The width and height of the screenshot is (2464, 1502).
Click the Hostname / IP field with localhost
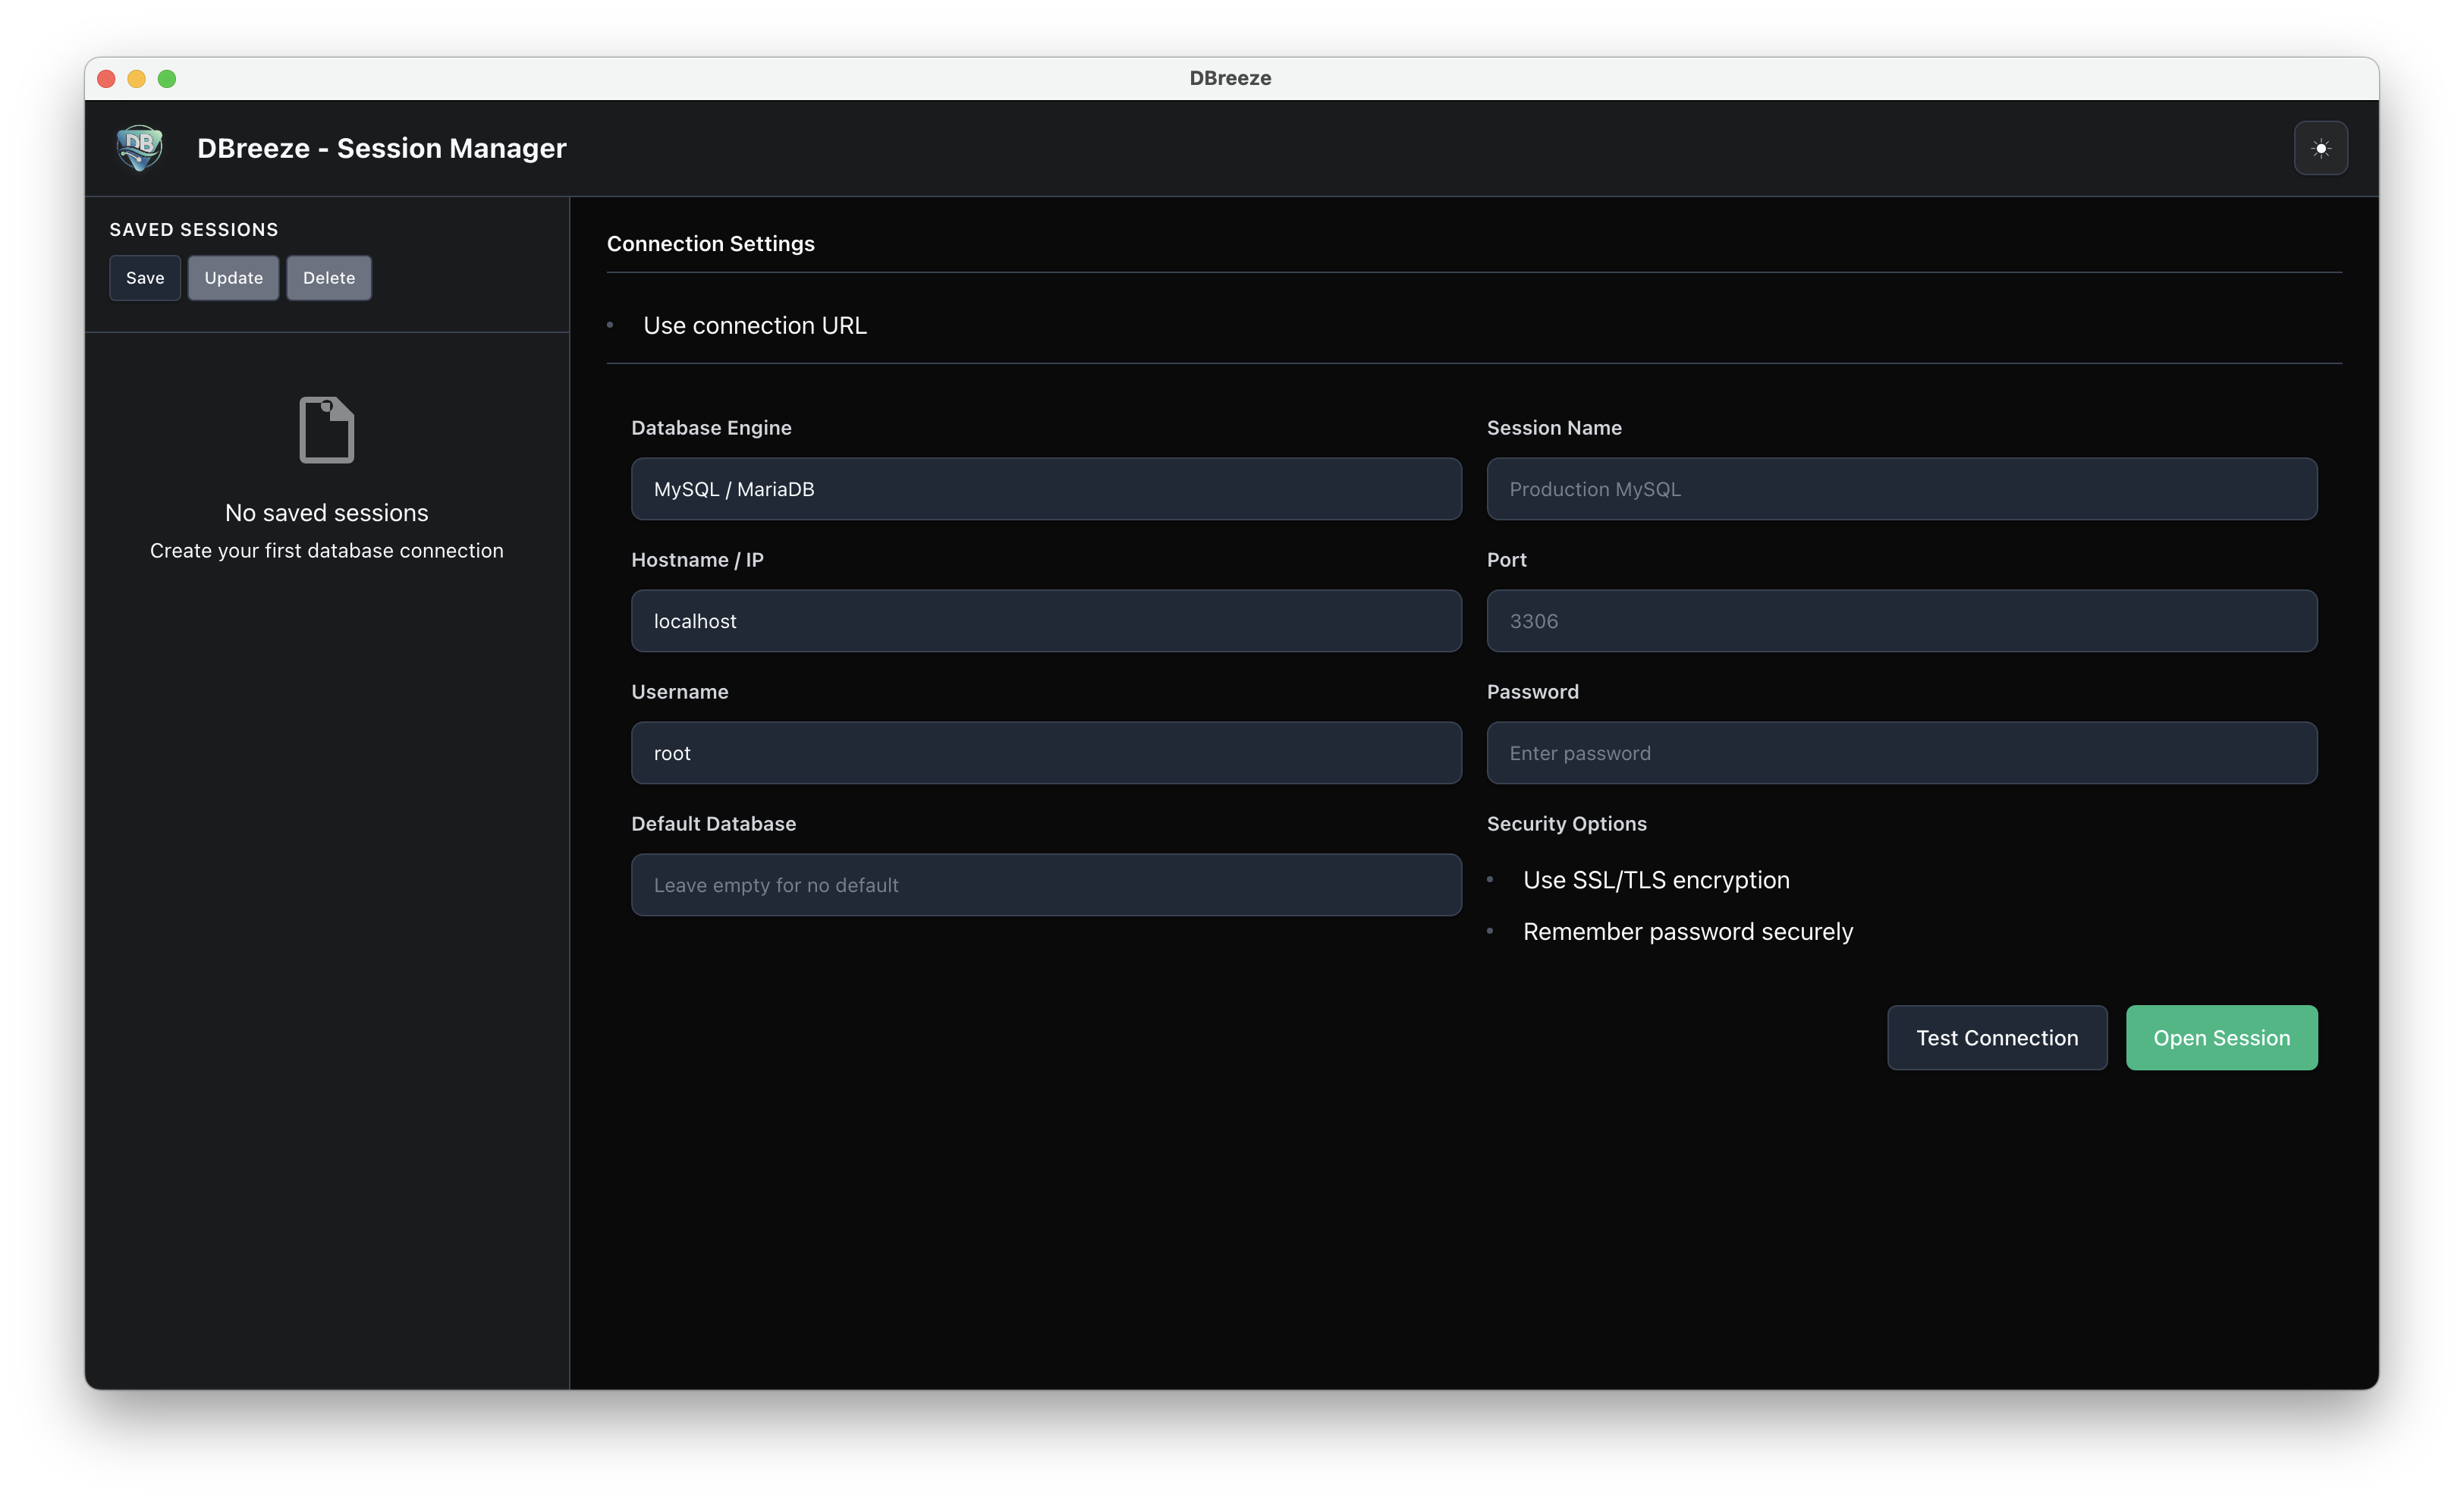point(1045,621)
